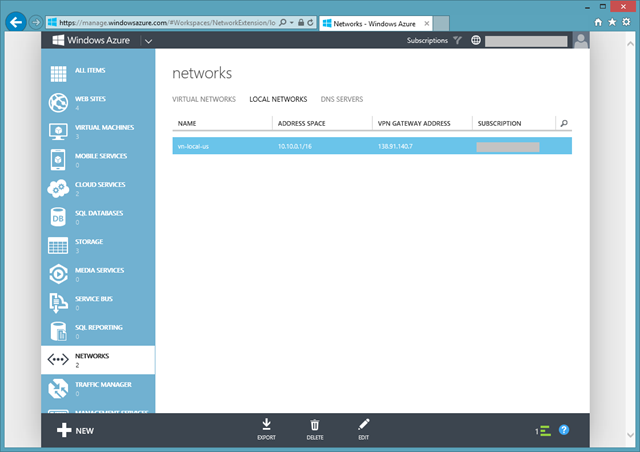Open the Traffic Manager icon
The height and width of the screenshot is (452, 640).
click(x=58, y=388)
